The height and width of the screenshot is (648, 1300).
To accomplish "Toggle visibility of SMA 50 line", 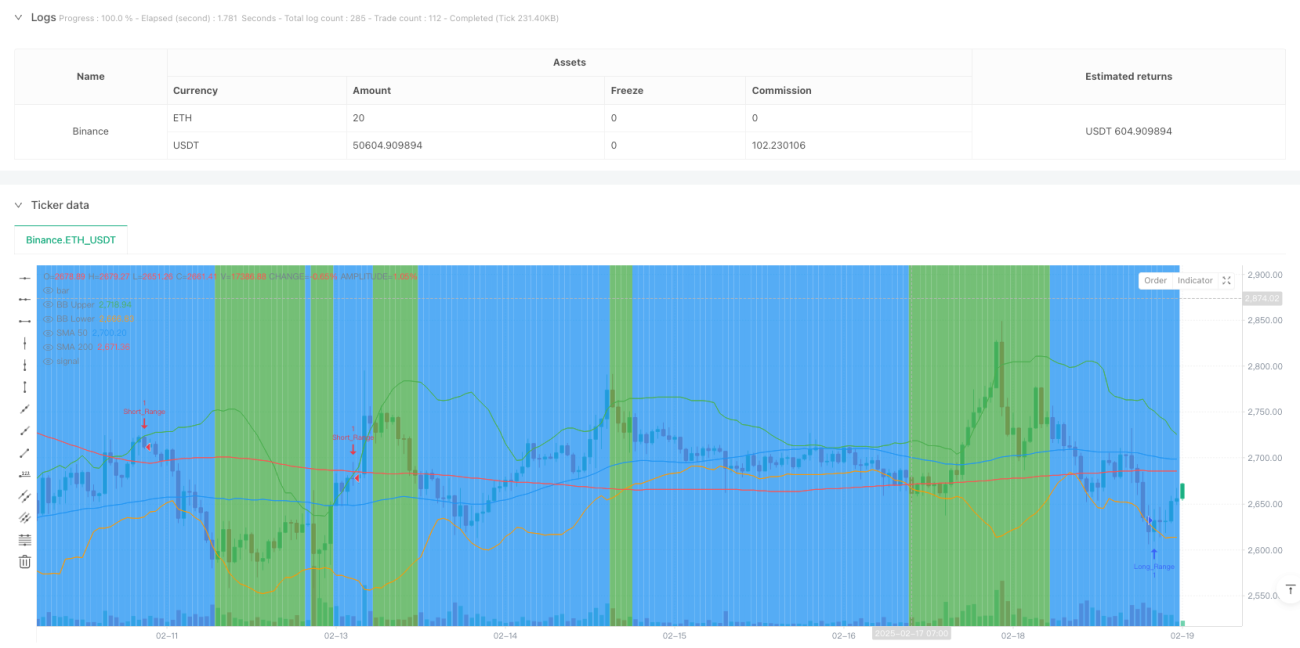I will pyautogui.click(x=46, y=332).
